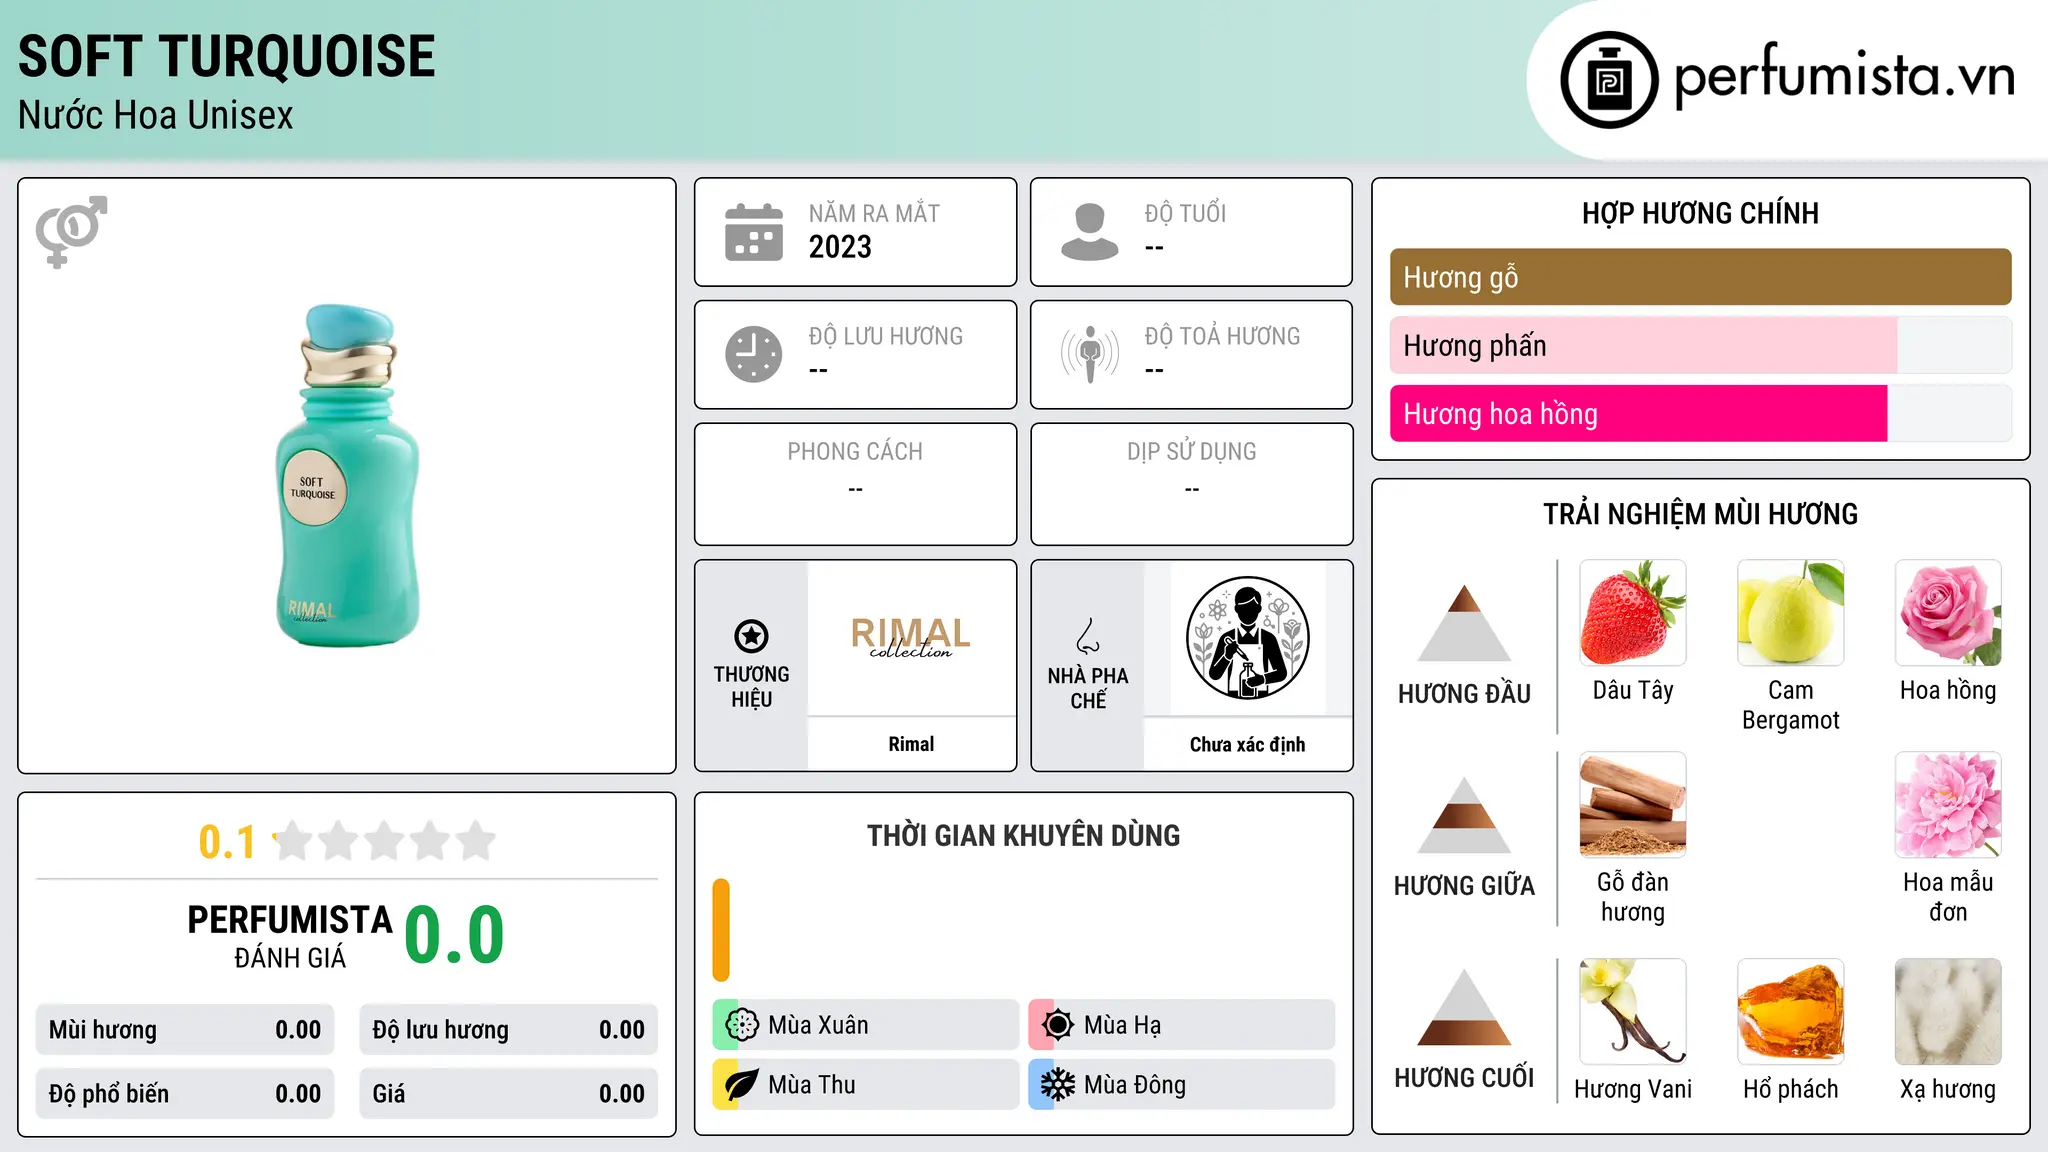This screenshot has height=1152, width=2048.
Task: Click the Hương Giữa pyramid icon
Action: 1464,814
